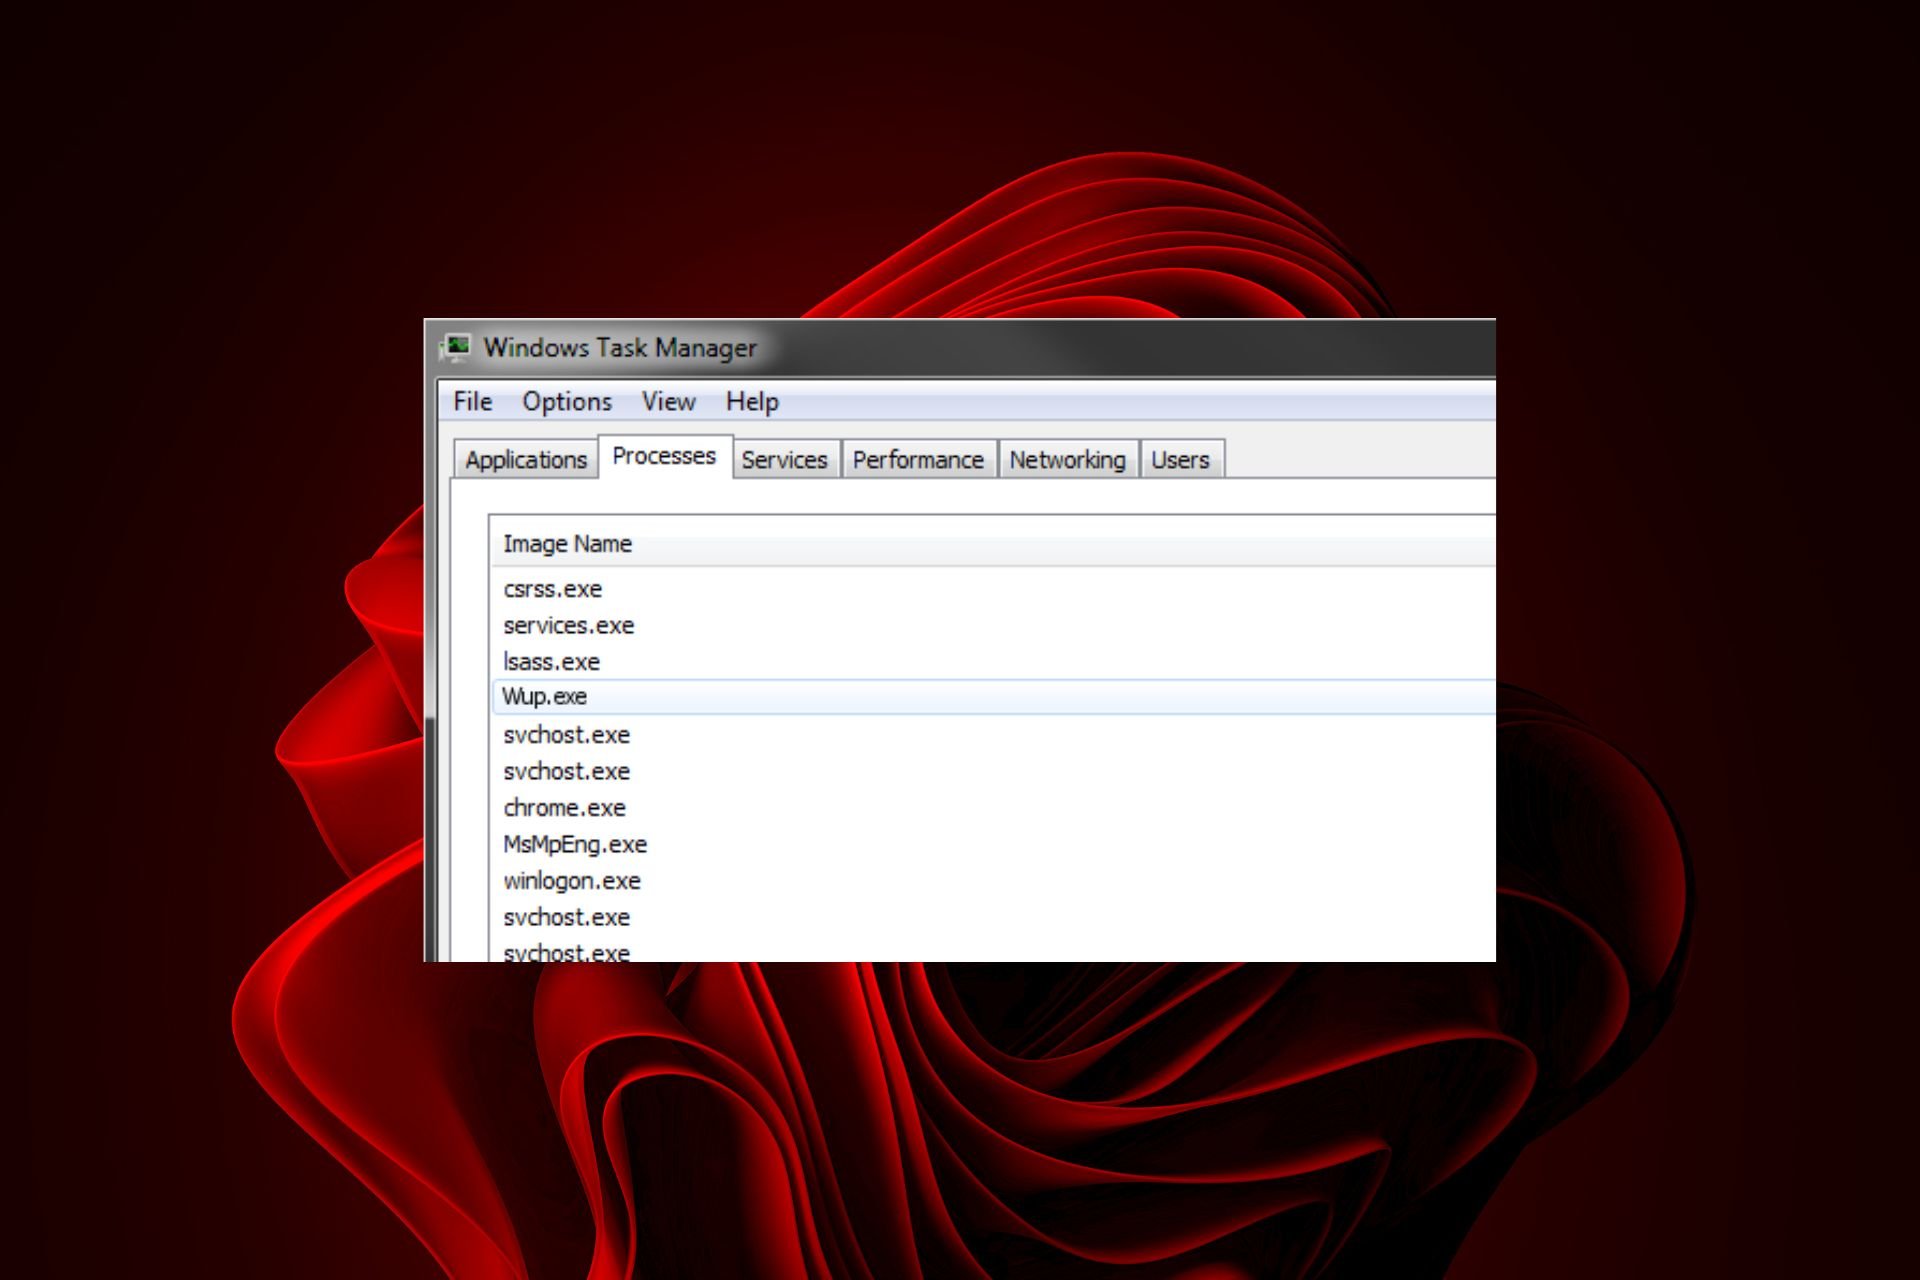Switch to the Users tab
The width and height of the screenshot is (1920, 1280).
click(1180, 460)
